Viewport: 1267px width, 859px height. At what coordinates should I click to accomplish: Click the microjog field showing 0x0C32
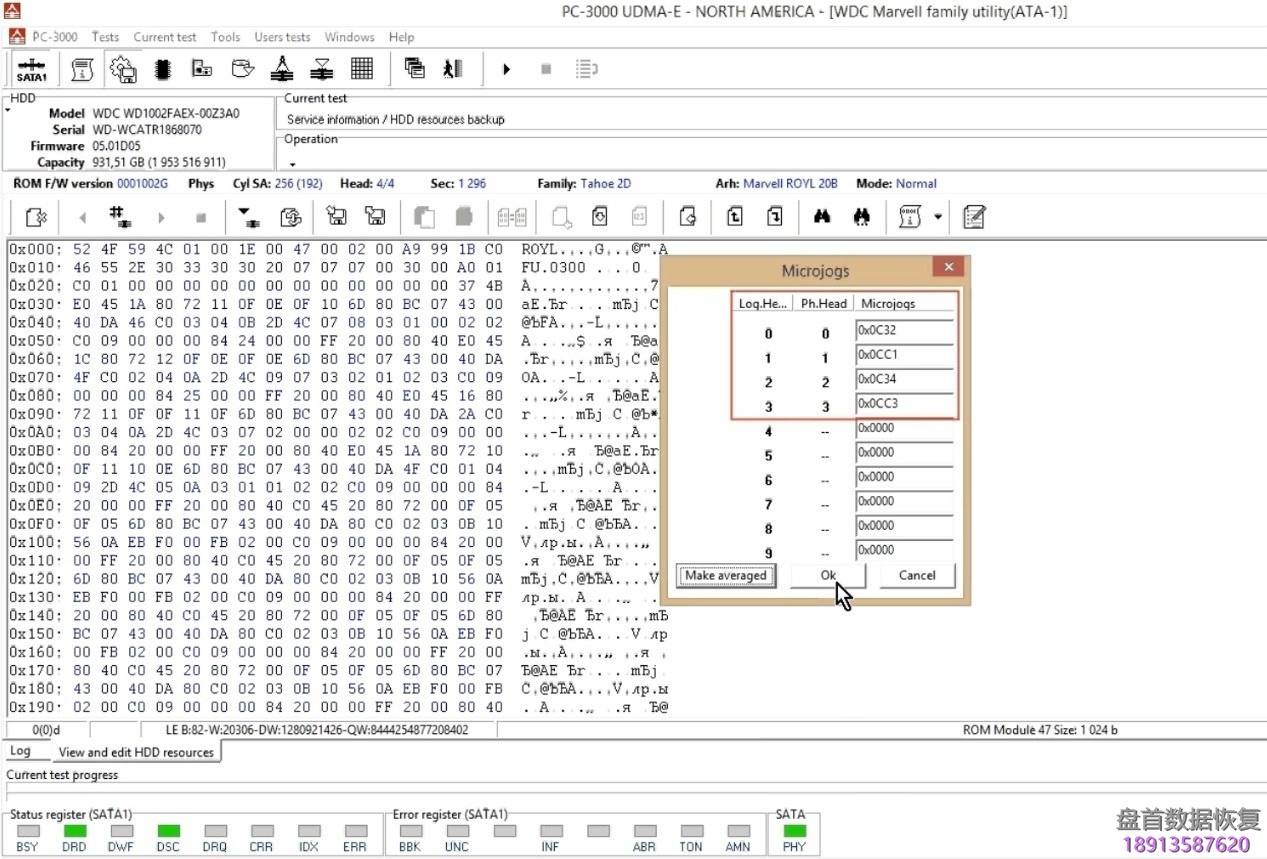pyautogui.click(x=904, y=330)
